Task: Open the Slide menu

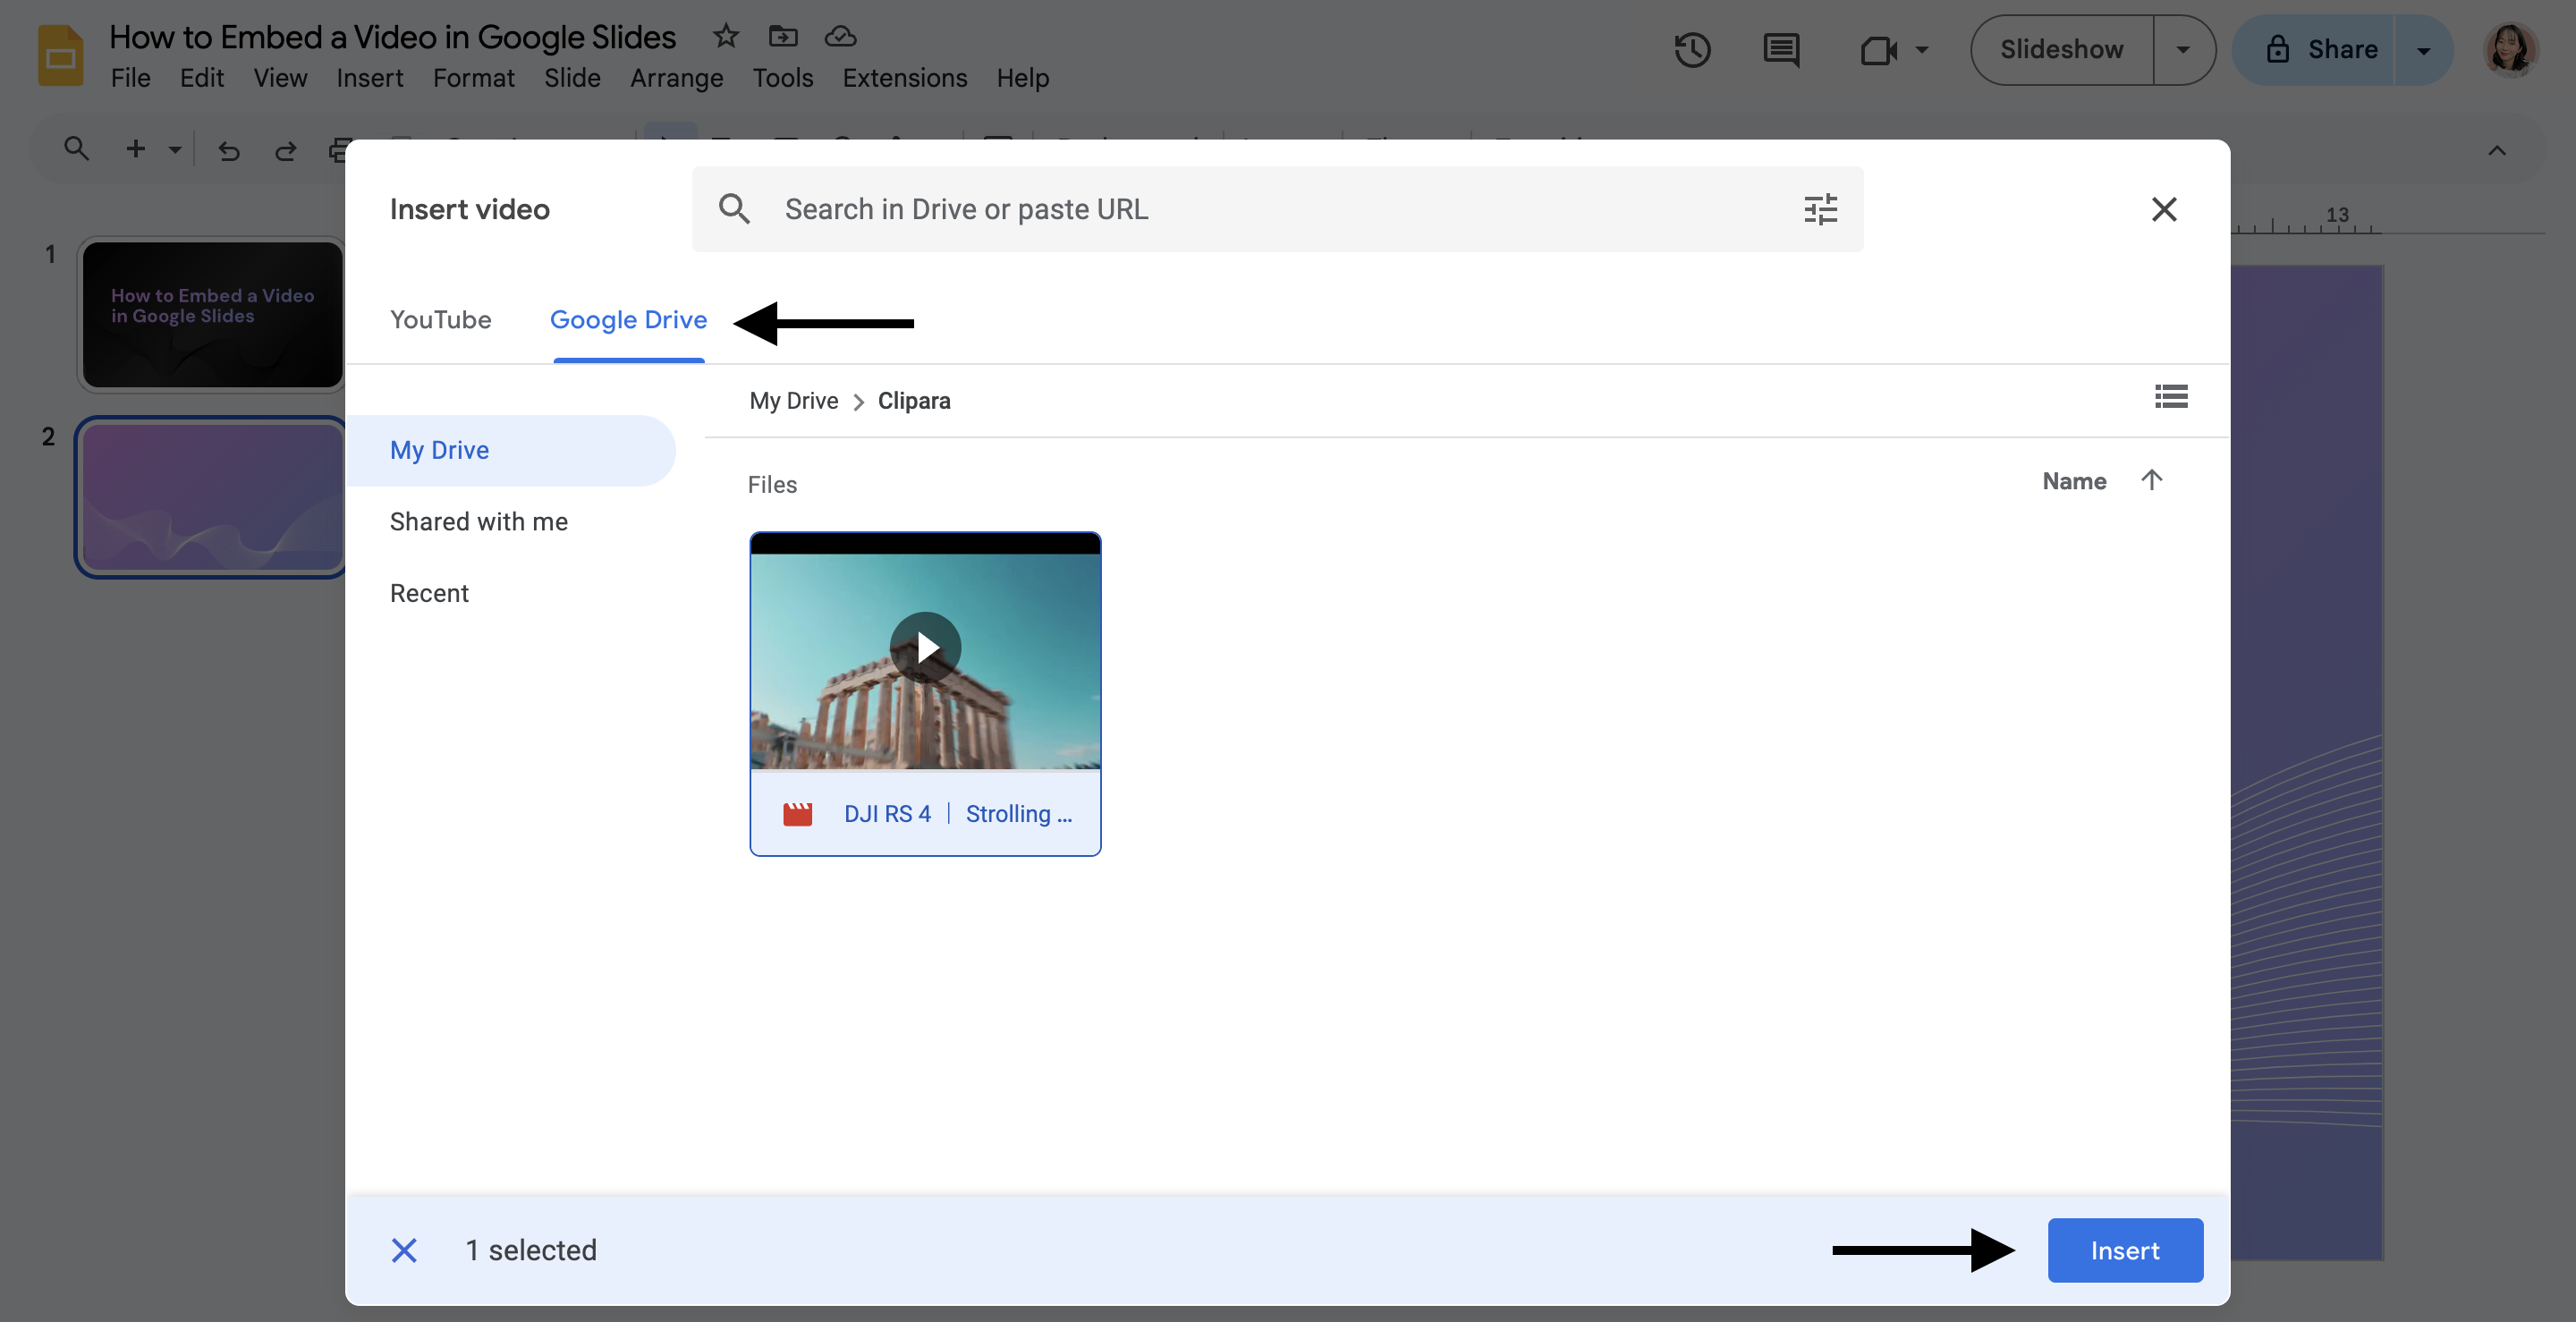Action: tap(572, 78)
